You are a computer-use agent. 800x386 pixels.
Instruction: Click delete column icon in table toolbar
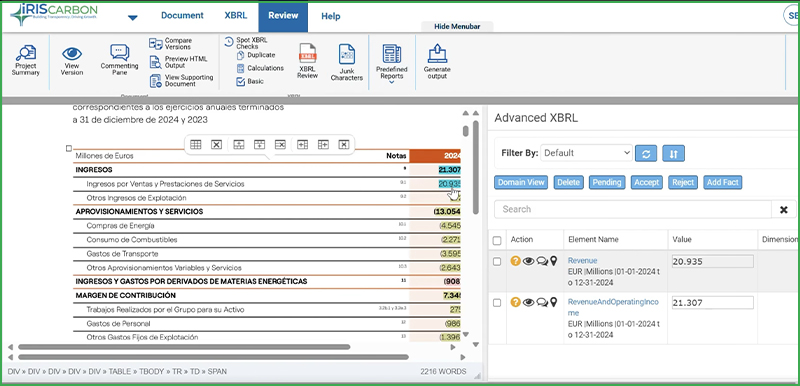click(x=344, y=145)
